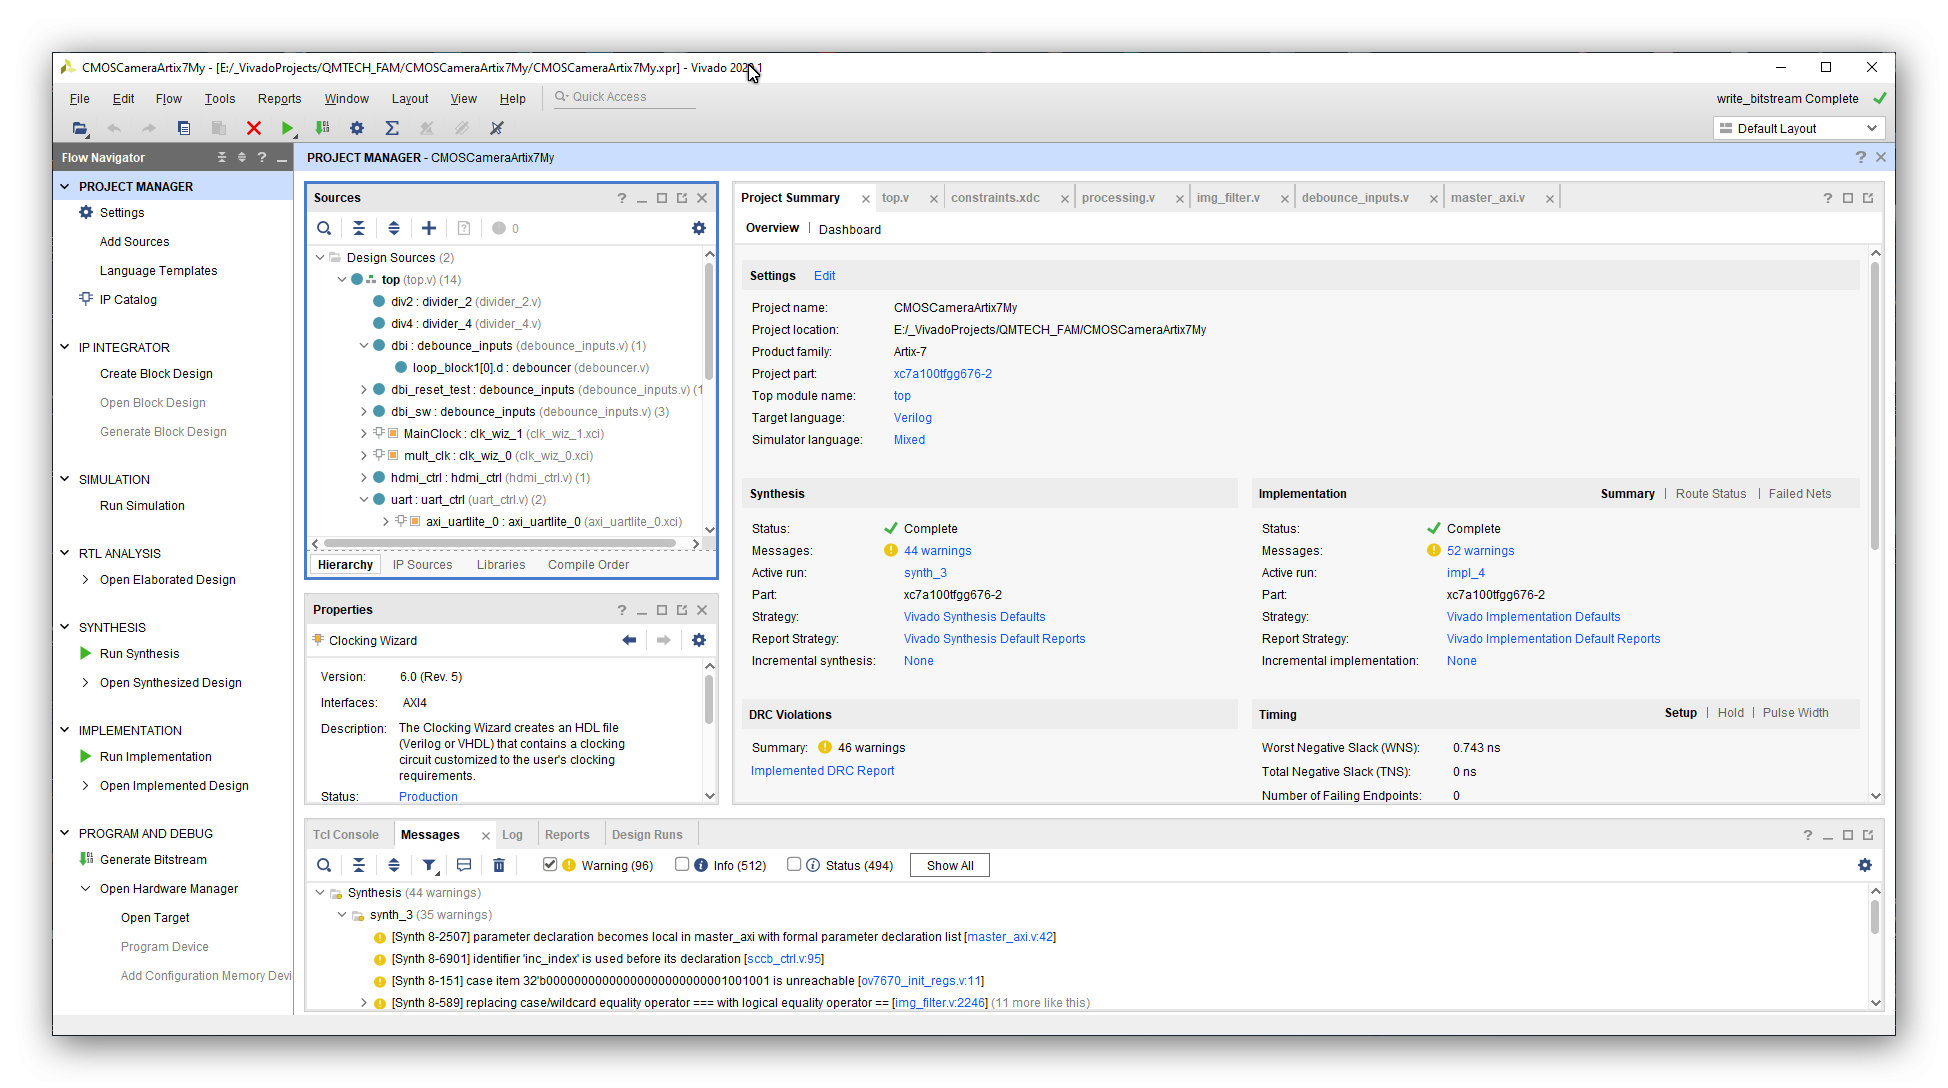Image resolution: width=1948 pixels, height=1088 pixels.
Task: Collapse synth_3 warnings group
Action: (x=342, y=914)
